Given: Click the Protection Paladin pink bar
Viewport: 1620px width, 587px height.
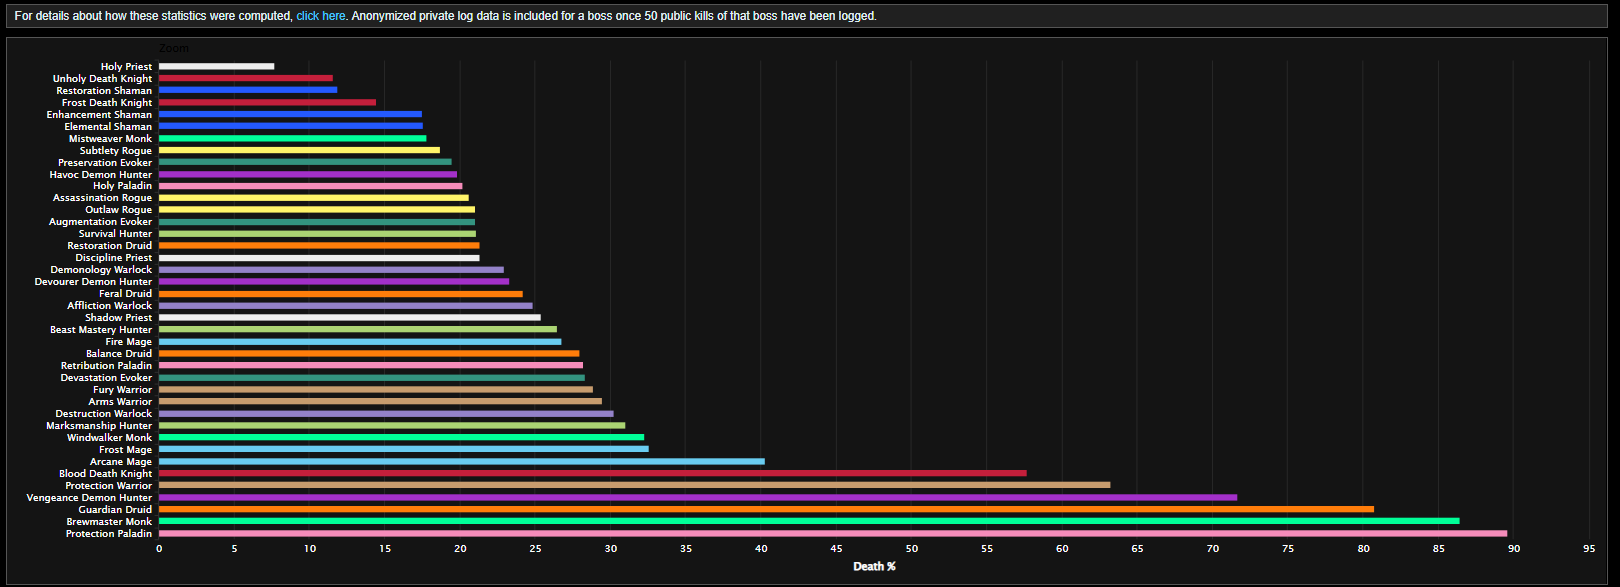Looking at the screenshot, I should (x=832, y=533).
